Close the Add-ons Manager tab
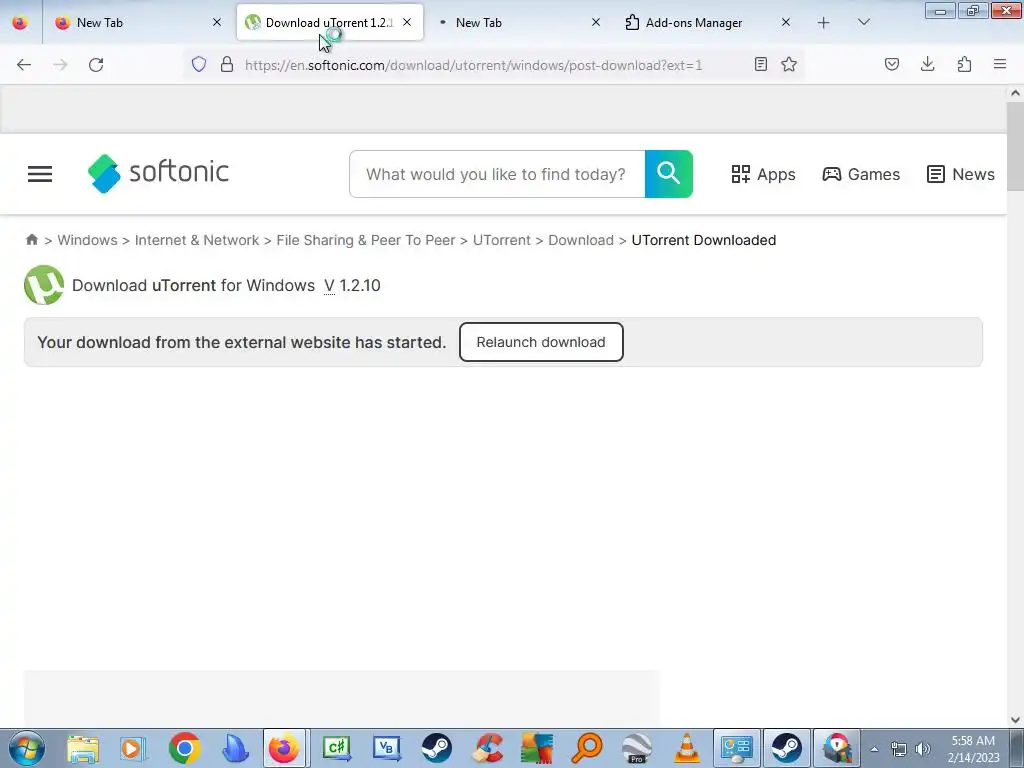The height and width of the screenshot is (768, 1024). point(786,23)
